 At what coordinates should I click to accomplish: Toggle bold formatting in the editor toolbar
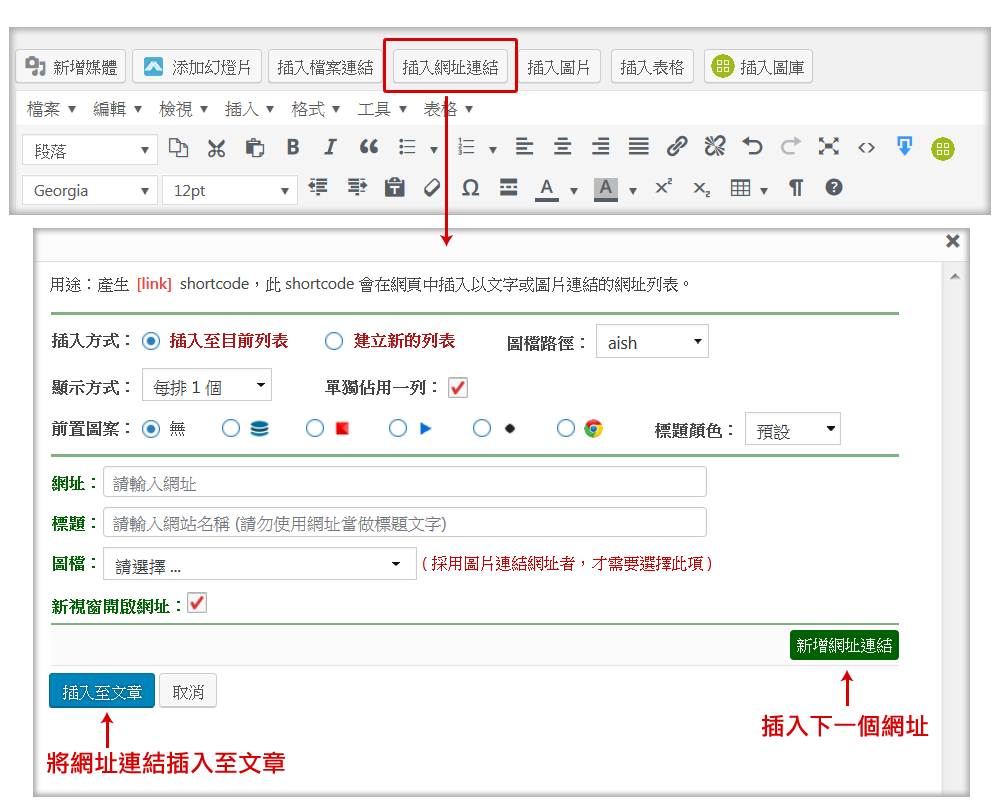coord(292,147)
